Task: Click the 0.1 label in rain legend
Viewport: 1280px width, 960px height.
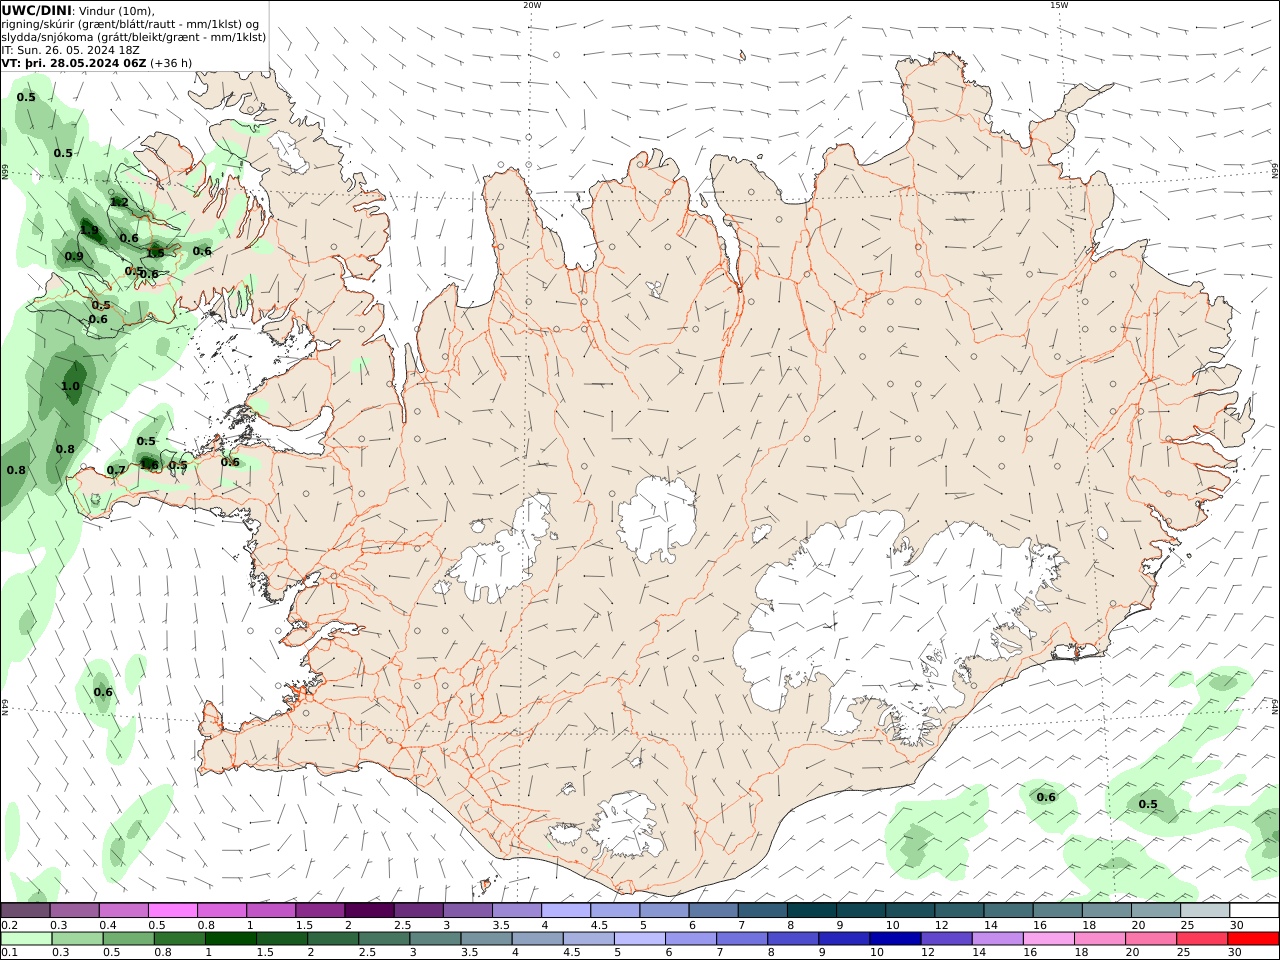Action: [9, 952]
